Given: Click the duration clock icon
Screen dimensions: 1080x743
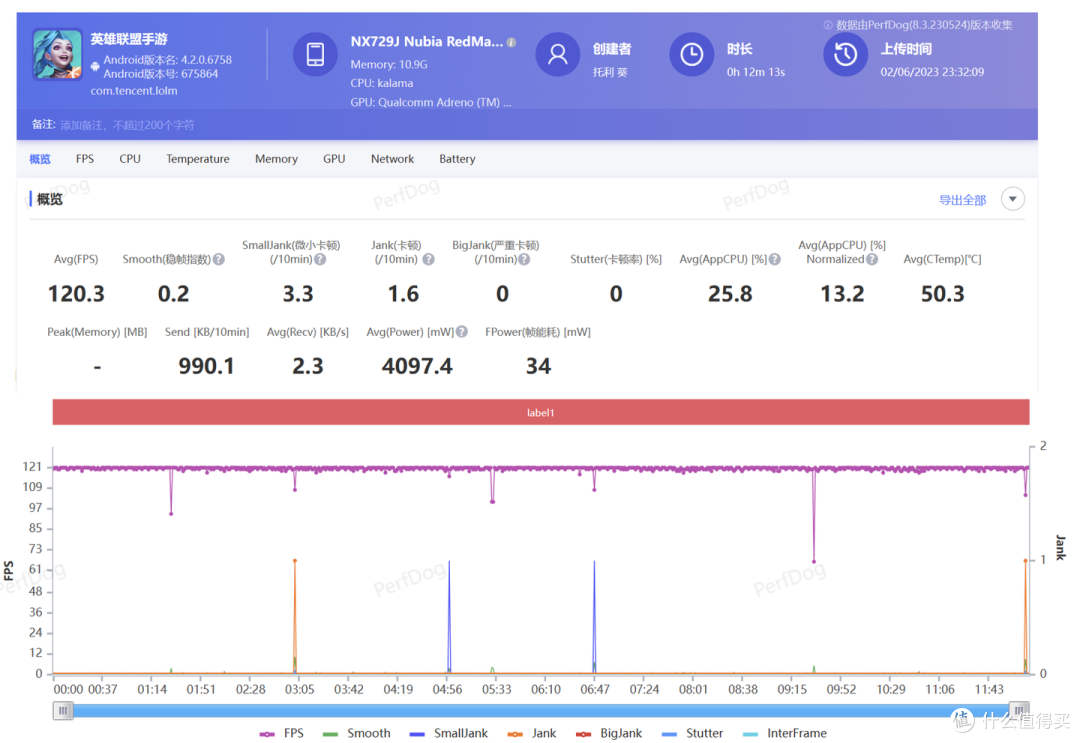Looking at the screenshot, I should [692, 54].
